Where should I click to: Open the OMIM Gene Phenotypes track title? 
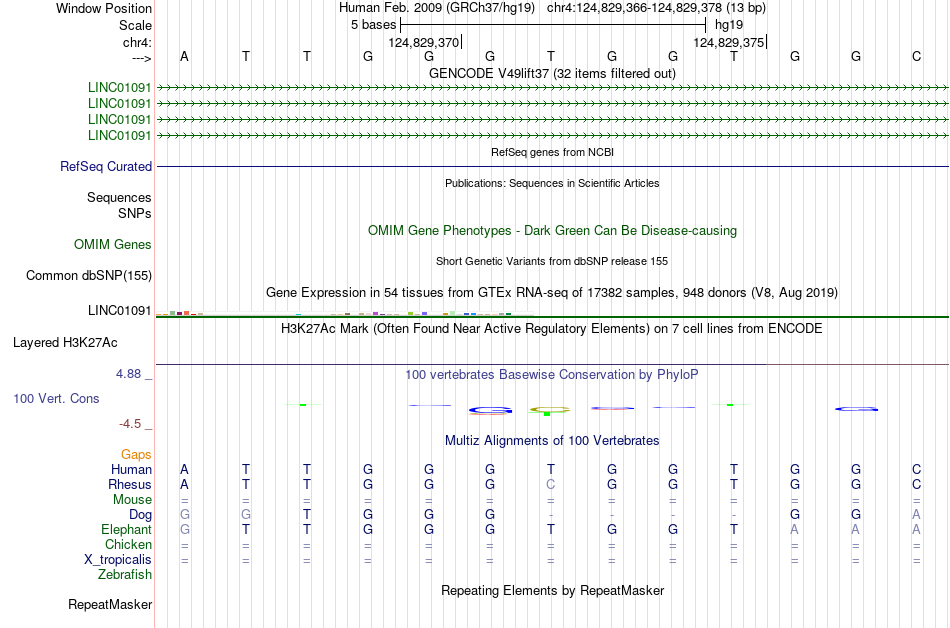pos(552,231)
